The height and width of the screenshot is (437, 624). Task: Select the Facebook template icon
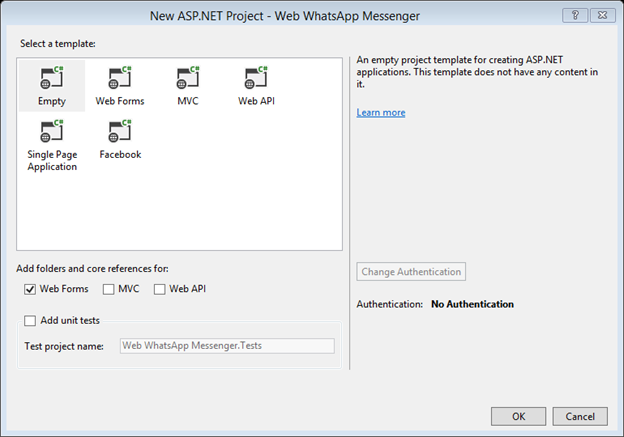coord(120,131)
